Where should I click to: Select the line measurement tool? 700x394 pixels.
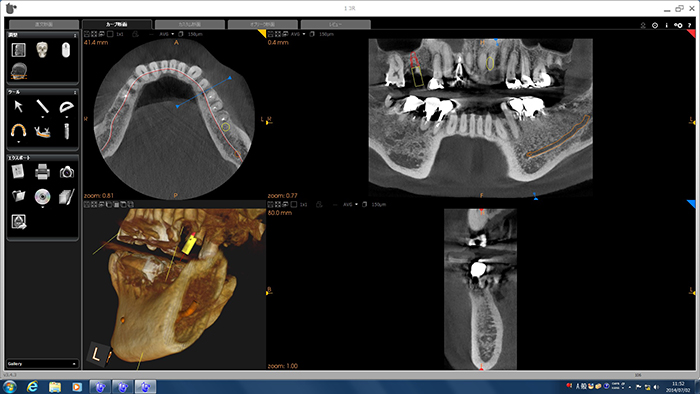click(42, 107)
